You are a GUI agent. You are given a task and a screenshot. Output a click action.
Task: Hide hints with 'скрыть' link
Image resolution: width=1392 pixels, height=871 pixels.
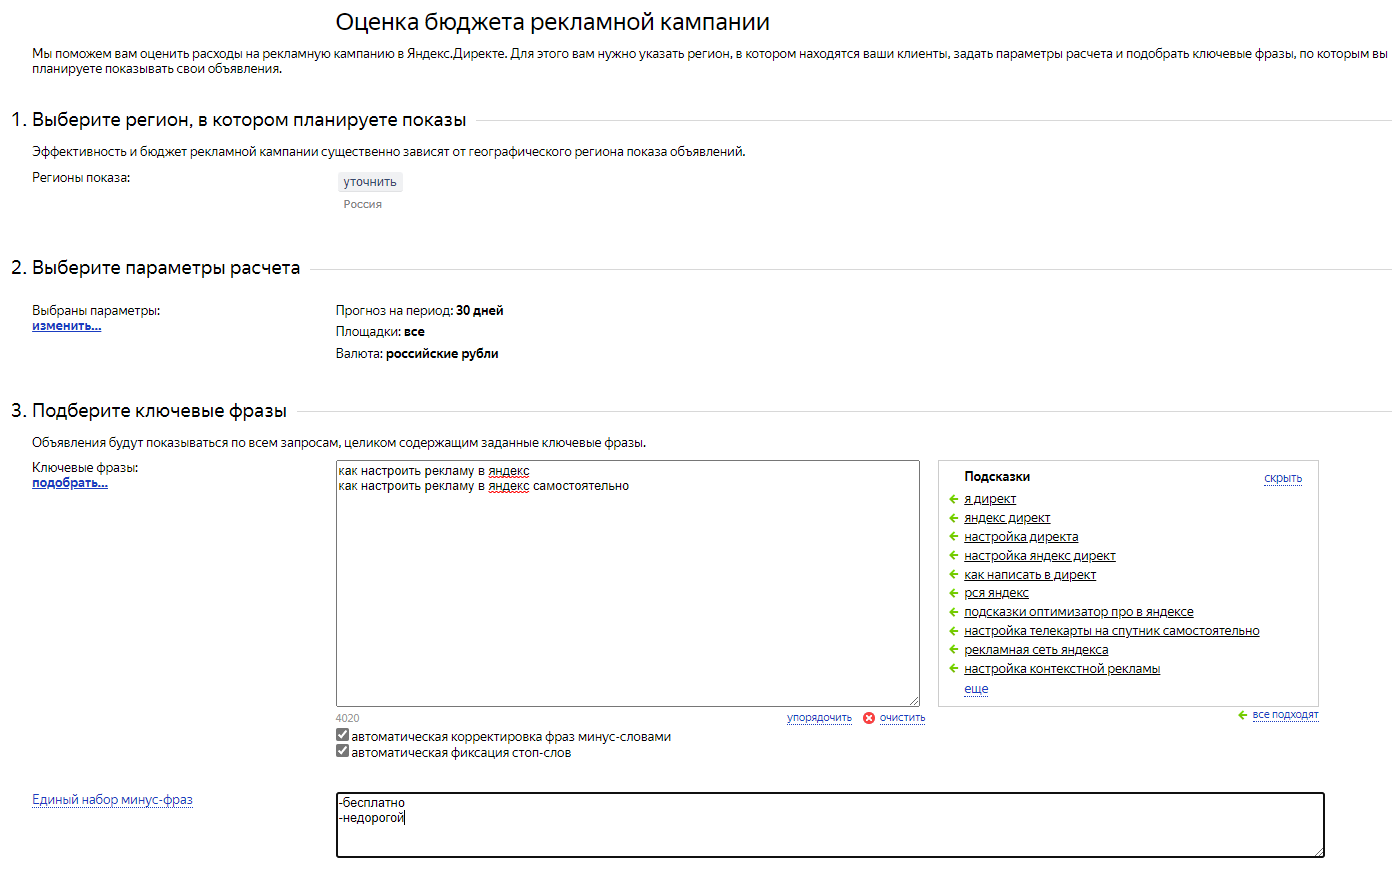click(x=1283, y=478)
